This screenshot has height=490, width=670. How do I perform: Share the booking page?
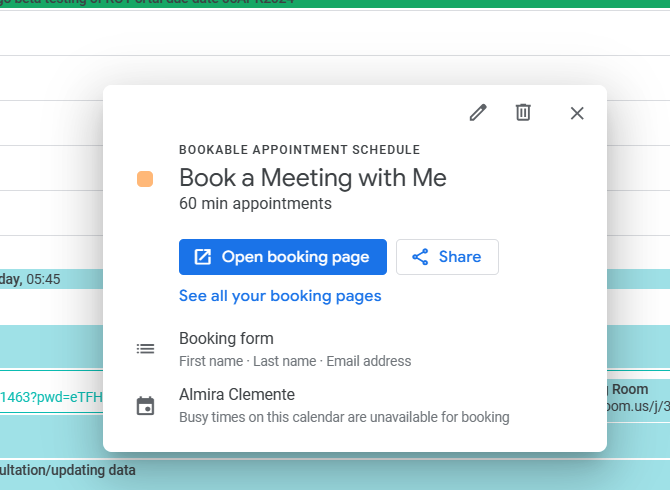(447, 257)
